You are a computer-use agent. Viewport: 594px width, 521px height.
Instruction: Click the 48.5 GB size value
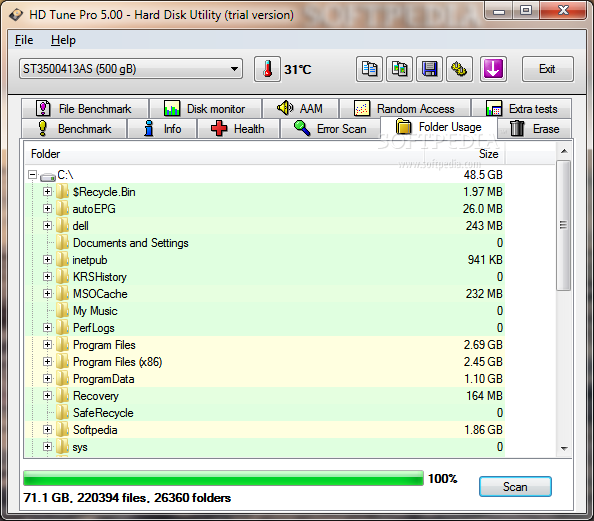click(x=483, y=175)
